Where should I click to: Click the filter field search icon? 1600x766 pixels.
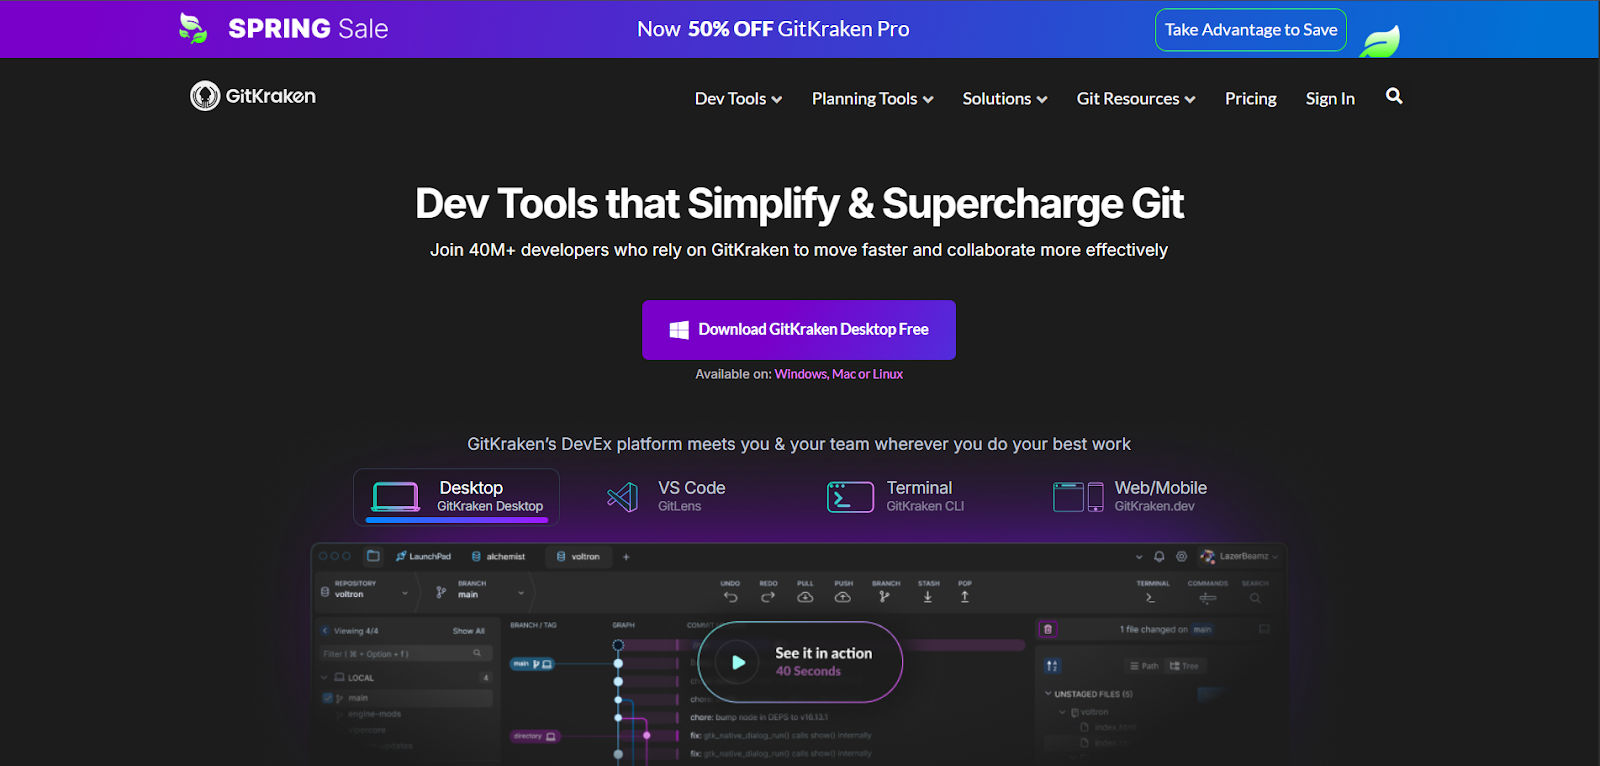477,653
